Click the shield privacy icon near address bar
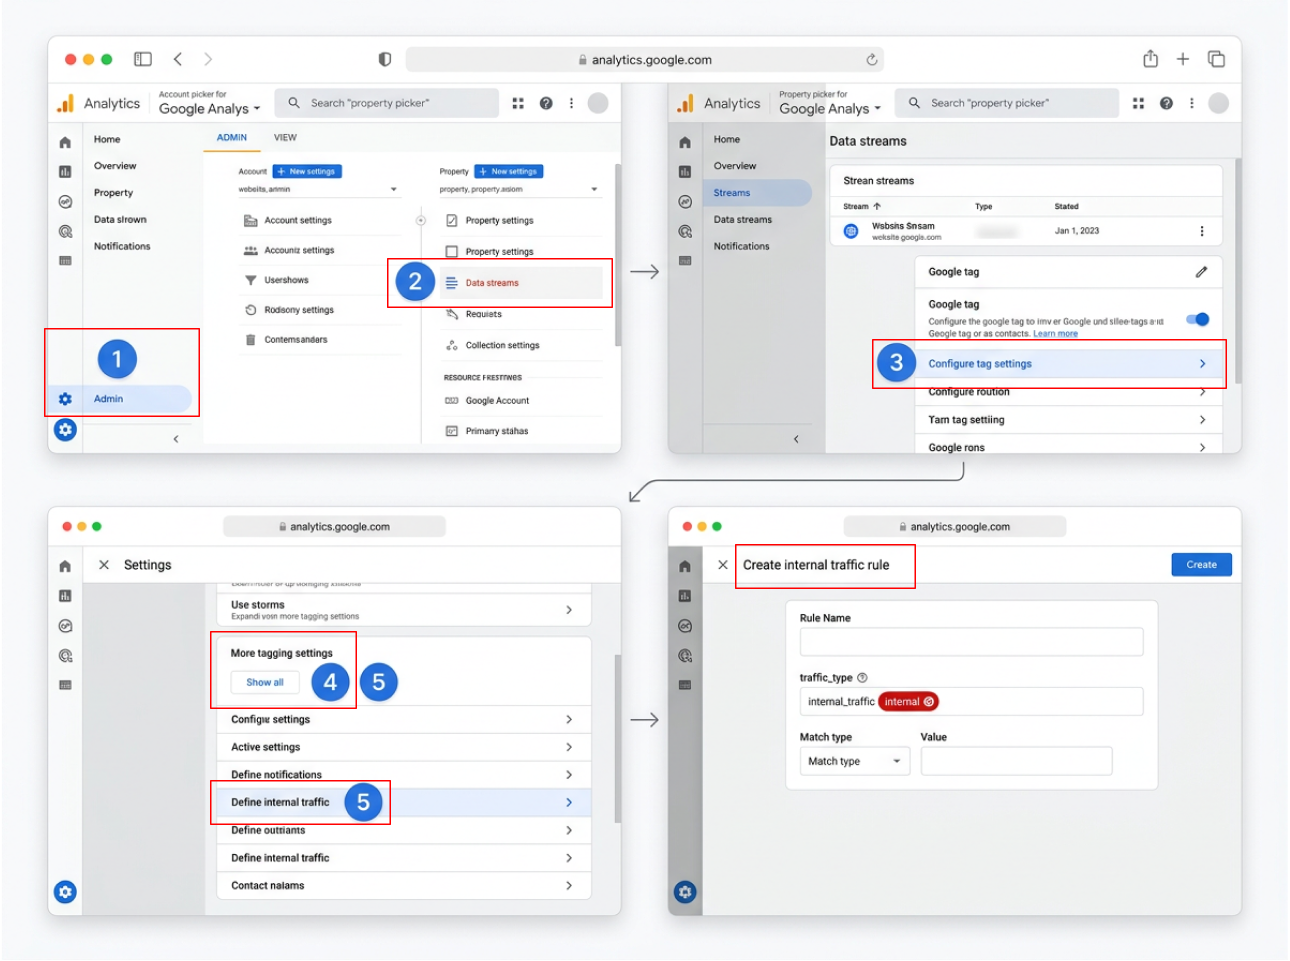 pos(384,59)
